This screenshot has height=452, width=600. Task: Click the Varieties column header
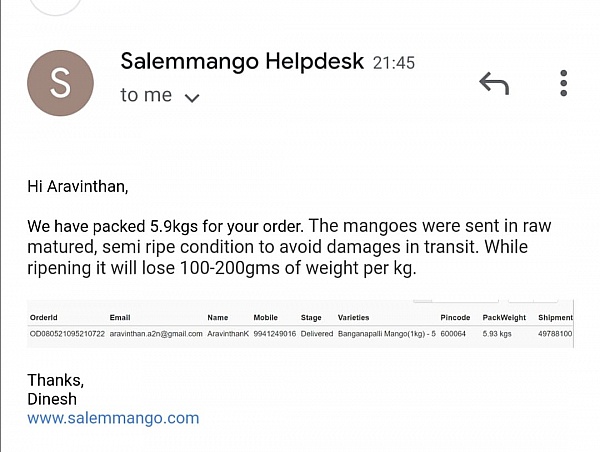click(x=354, y=317)
